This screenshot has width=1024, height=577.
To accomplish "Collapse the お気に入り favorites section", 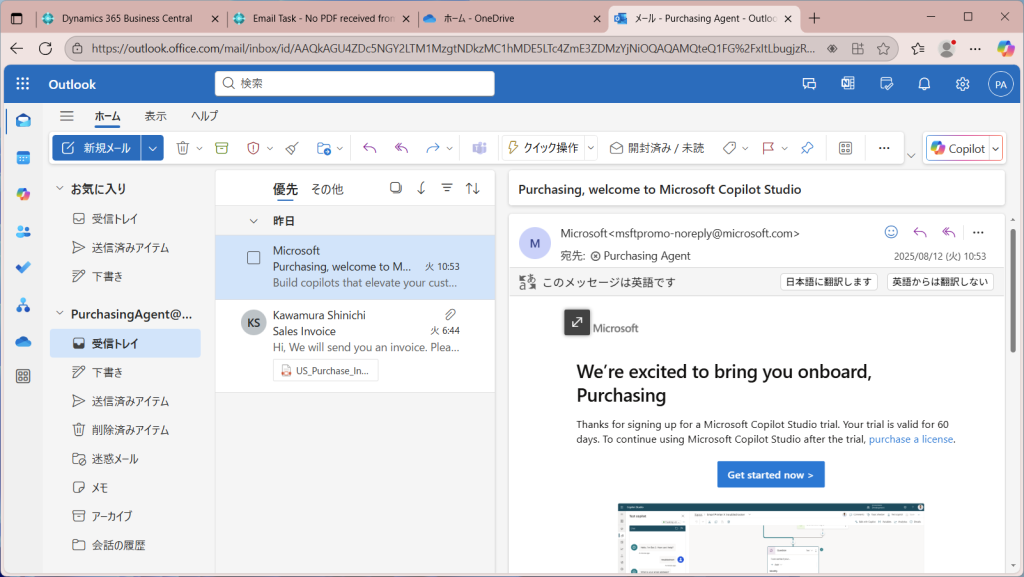I will coord(59,189).
